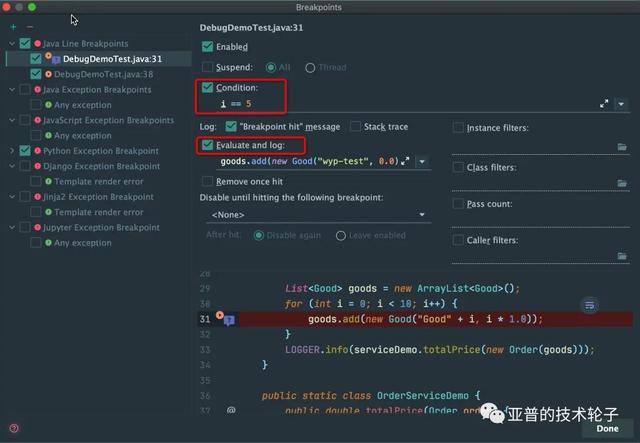Image resolution: width=640 pixels, height=443 pixels.
Task: Select DebugDemoTest.java:38 in breakpoint tree
Action: click(104, 74)
